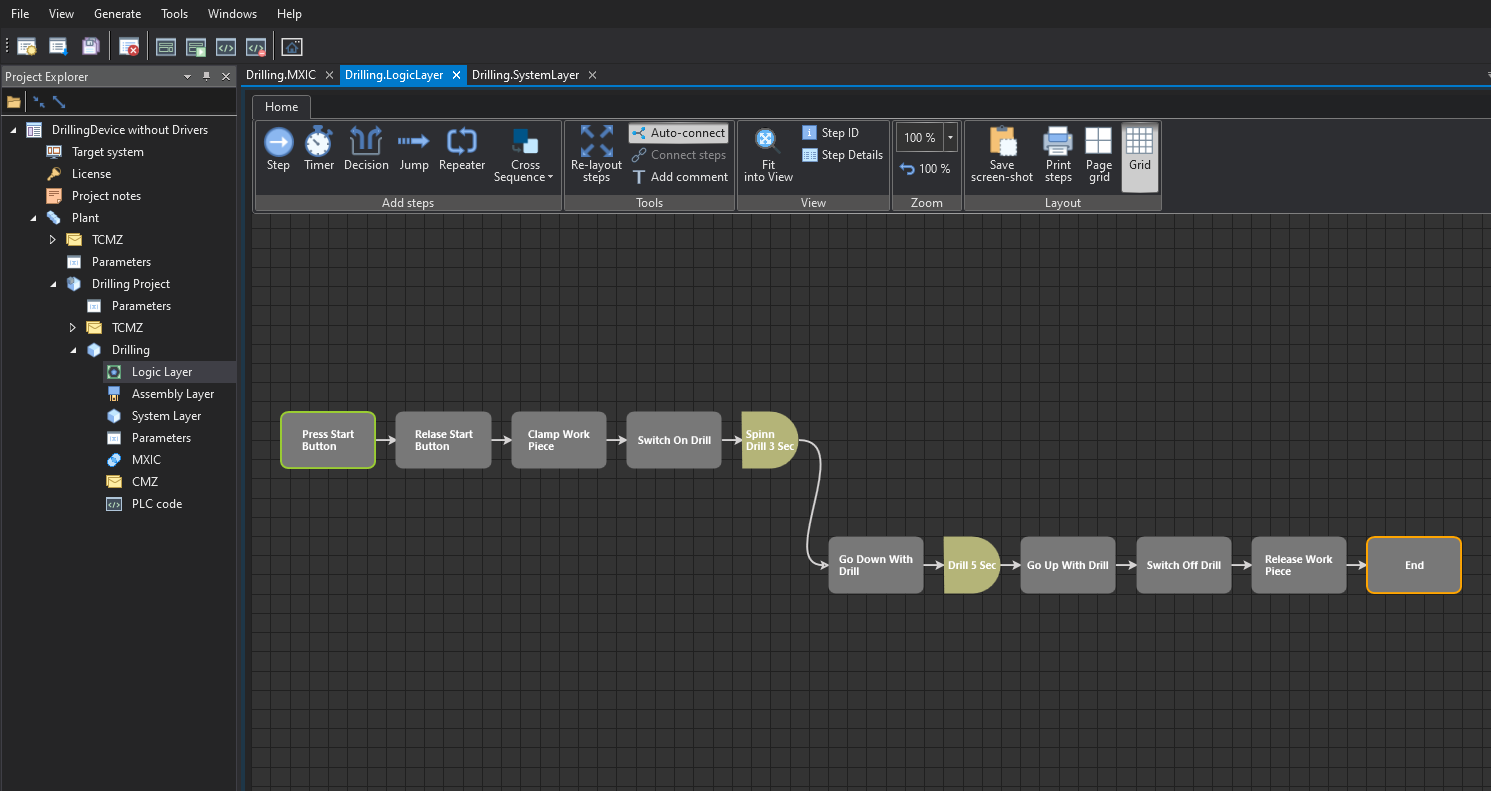Click Print steps
The height and width of the screenshot is (791, 1491).
(1058, 154)
